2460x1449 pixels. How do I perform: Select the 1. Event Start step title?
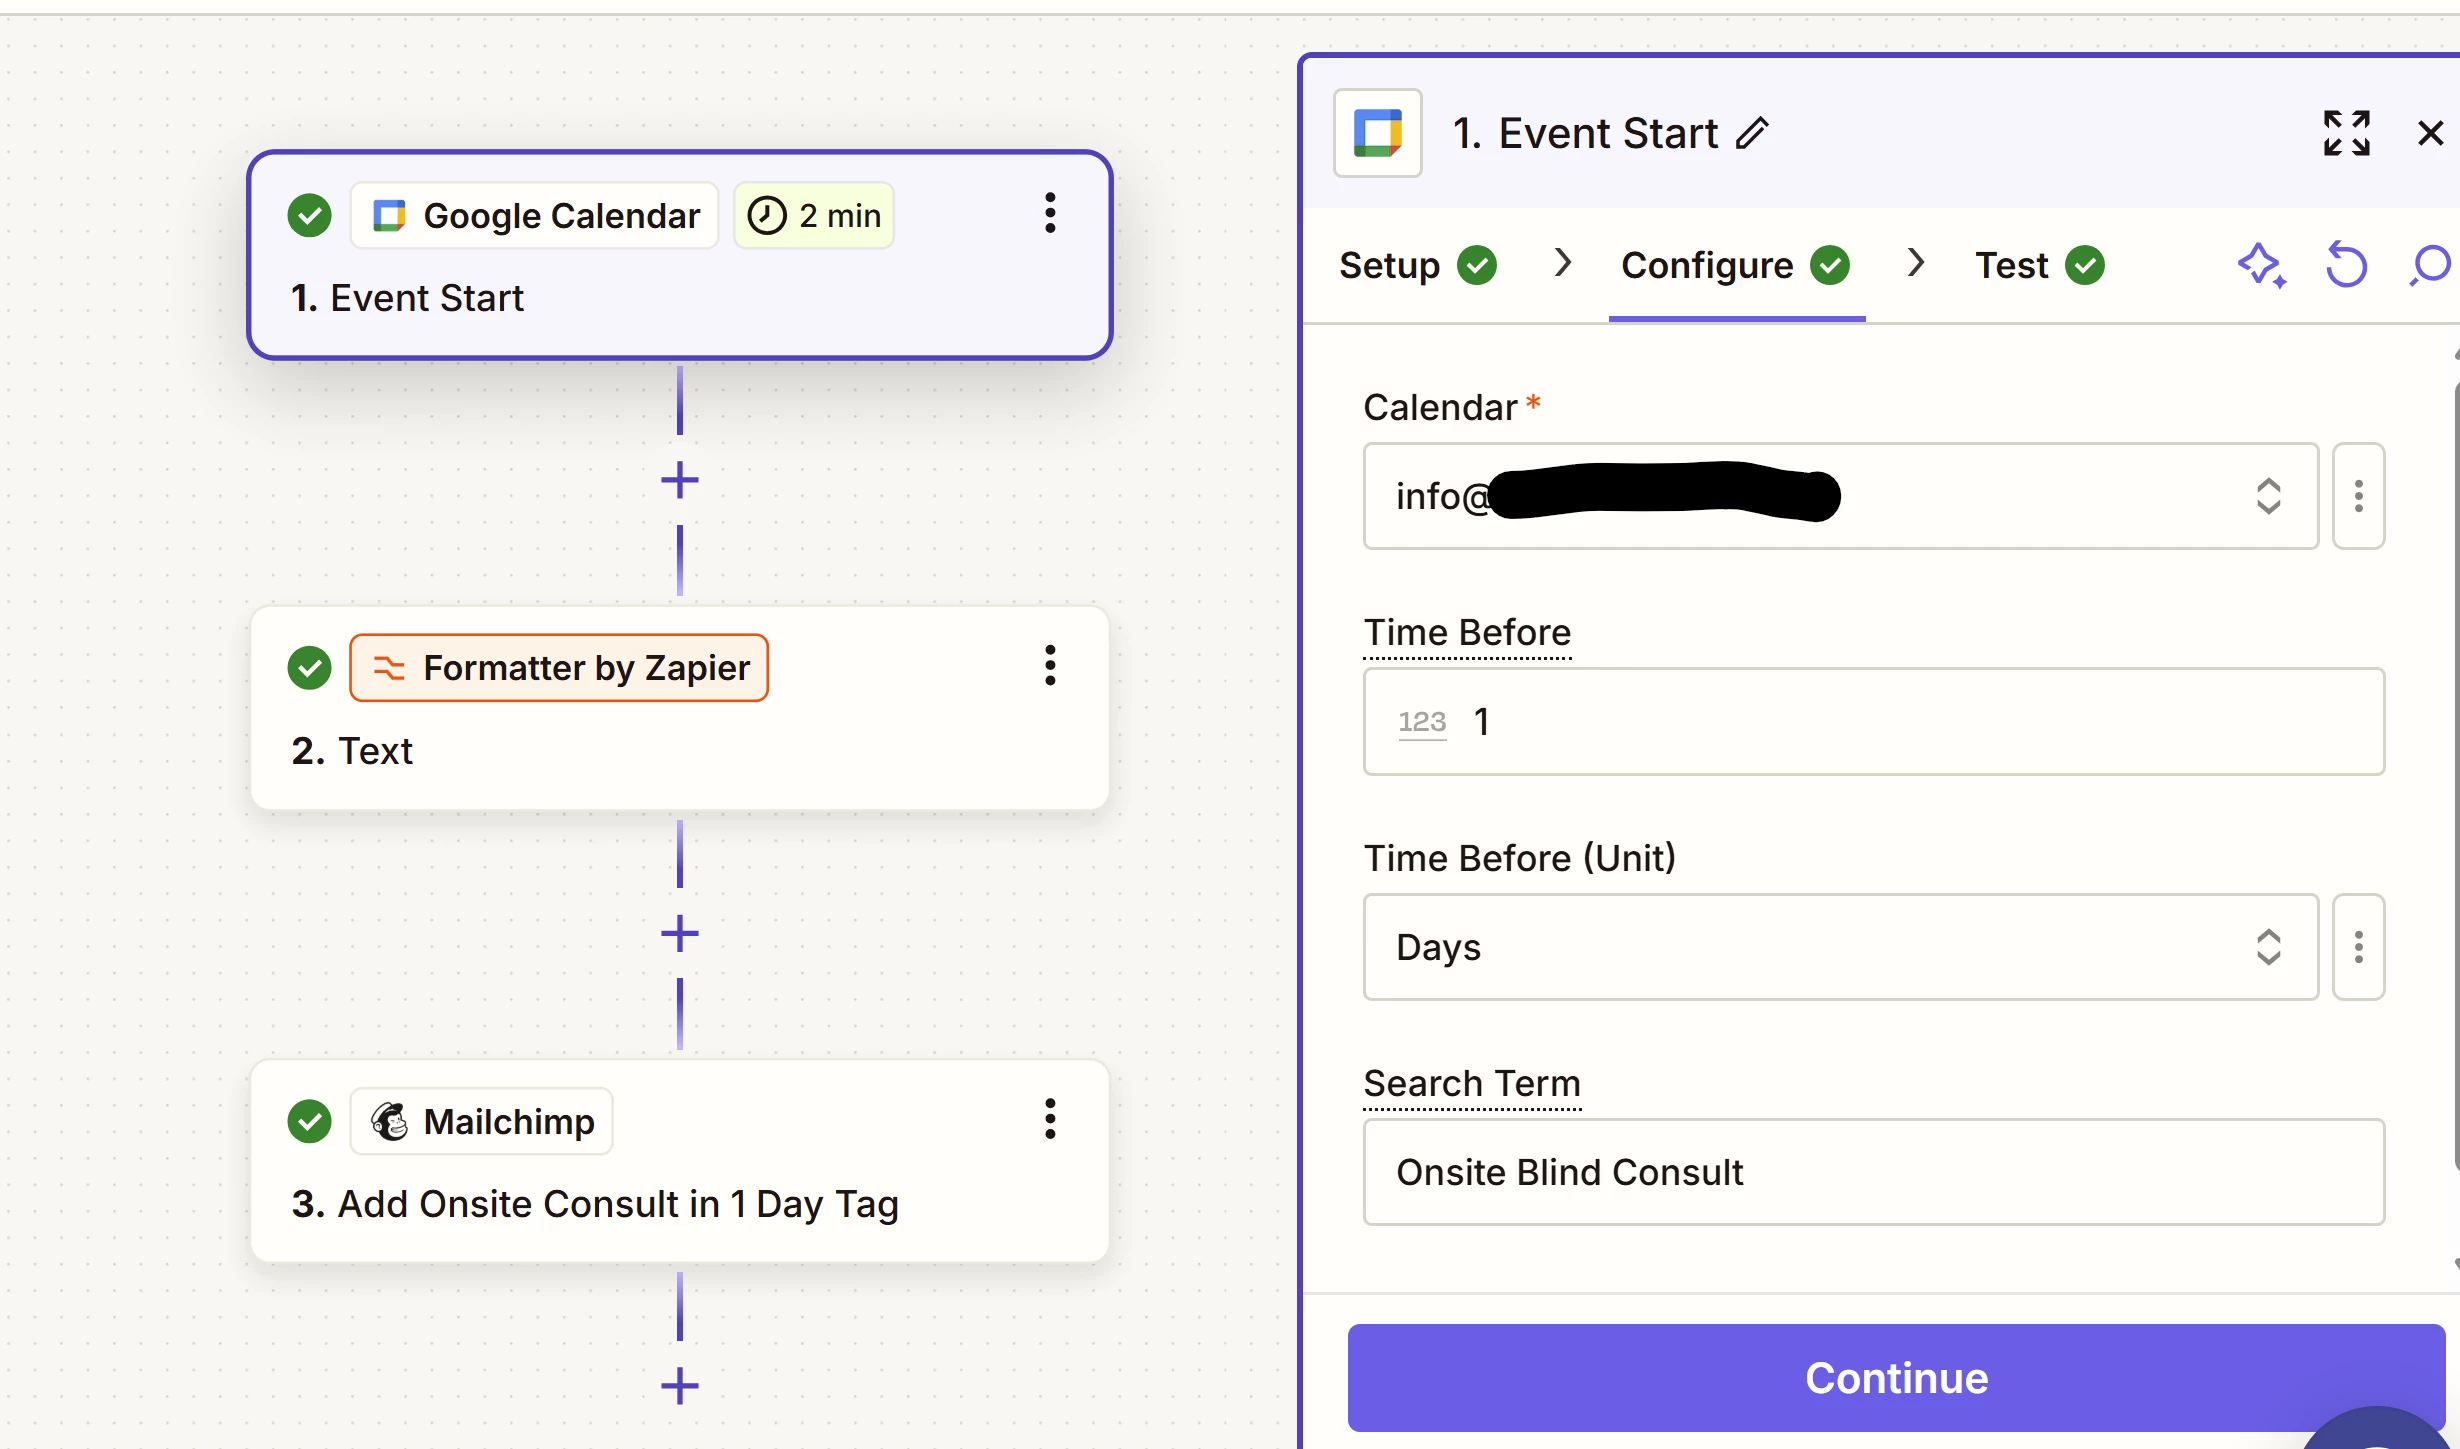coord(407,298)
